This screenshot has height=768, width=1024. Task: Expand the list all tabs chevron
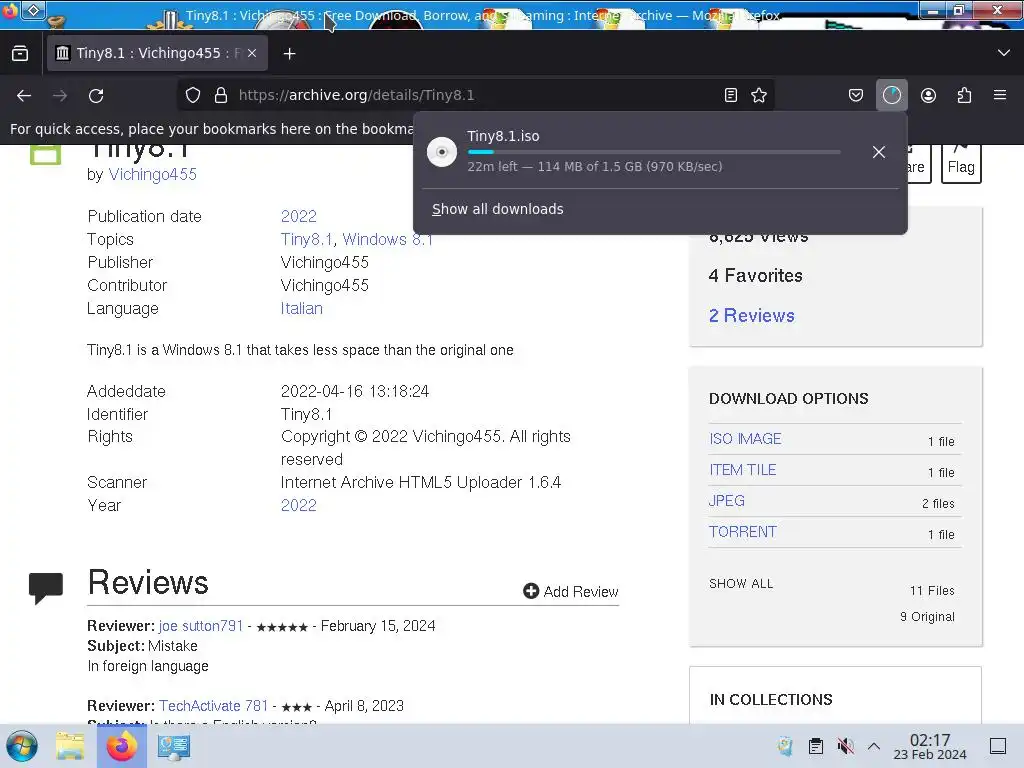[x=1004, y=53]
